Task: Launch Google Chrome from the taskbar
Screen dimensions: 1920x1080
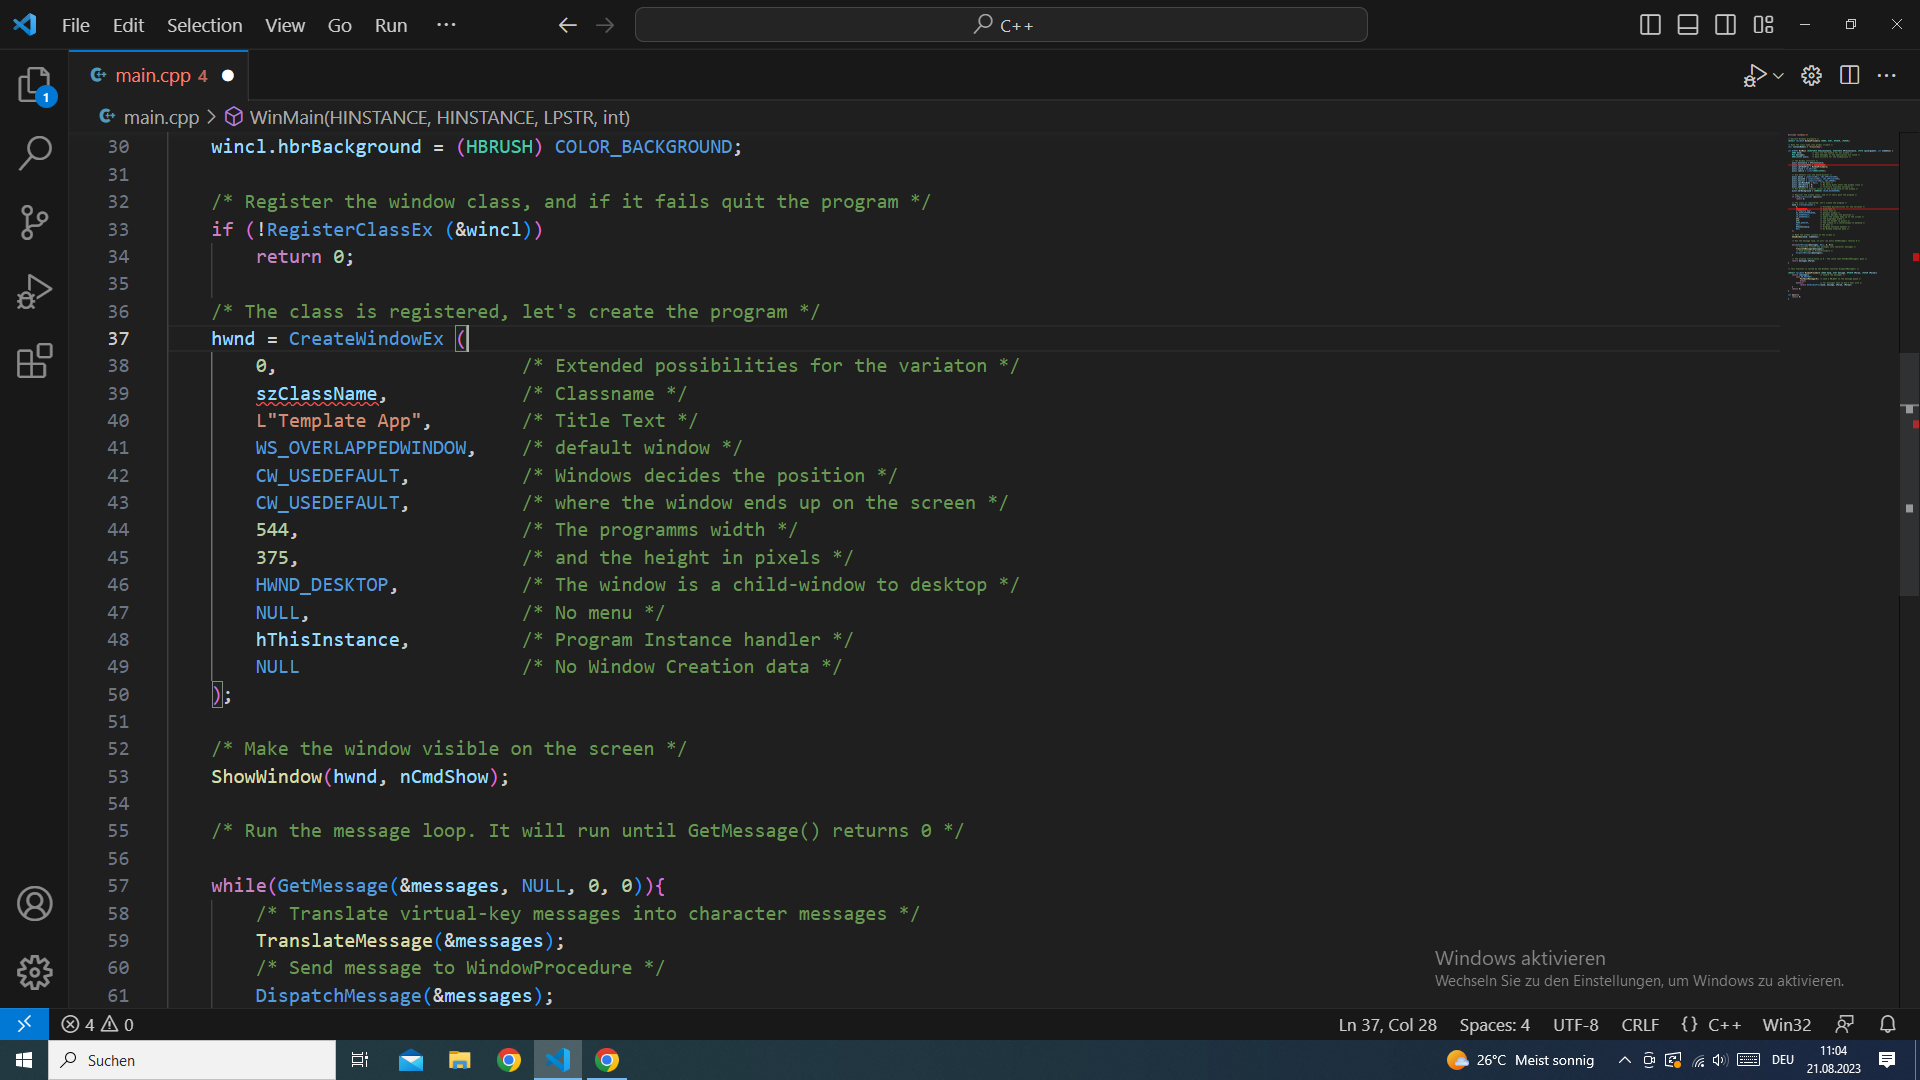Action: [509, 1060]
